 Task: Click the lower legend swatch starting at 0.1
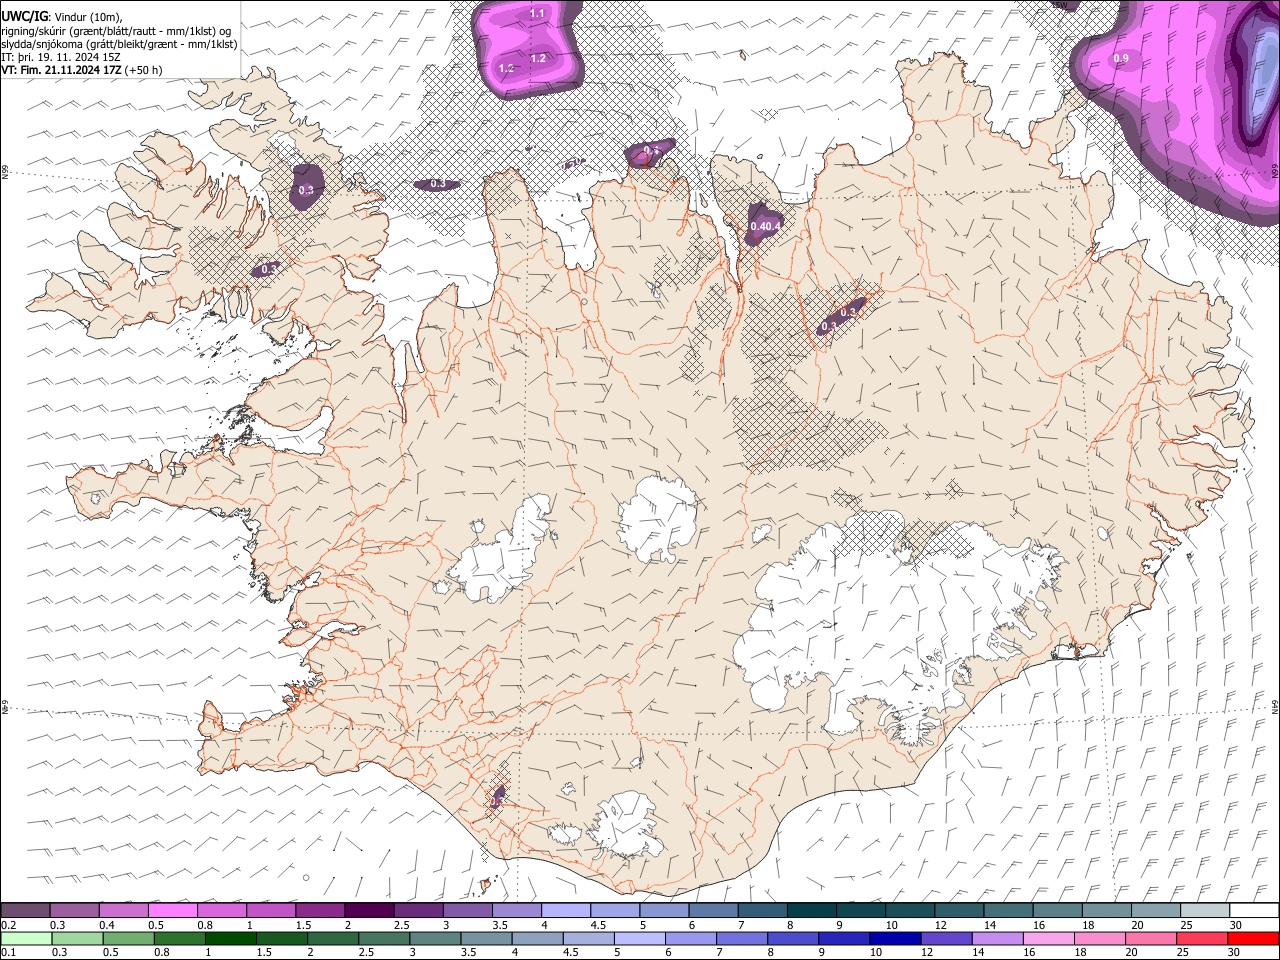click(26, 938)
